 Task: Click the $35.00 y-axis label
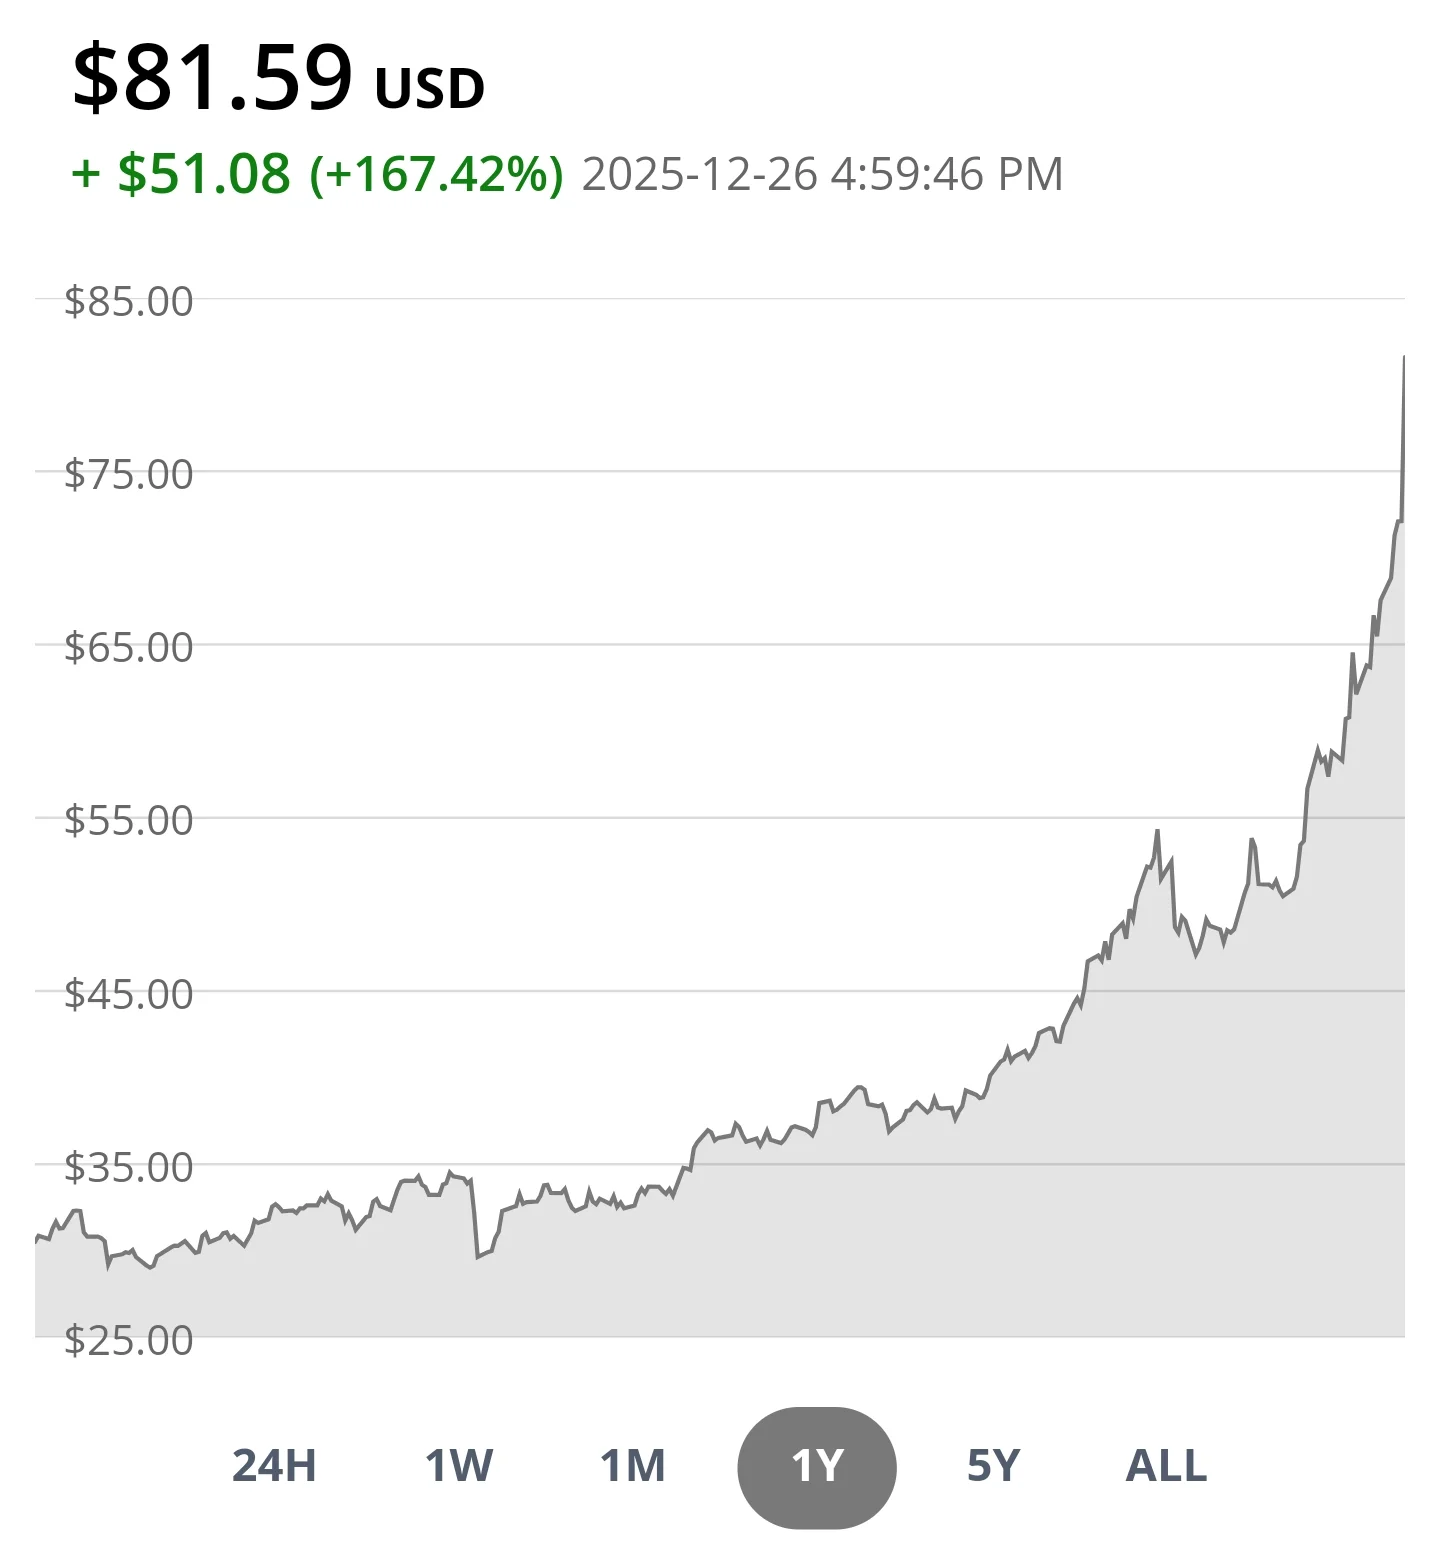128,1167
